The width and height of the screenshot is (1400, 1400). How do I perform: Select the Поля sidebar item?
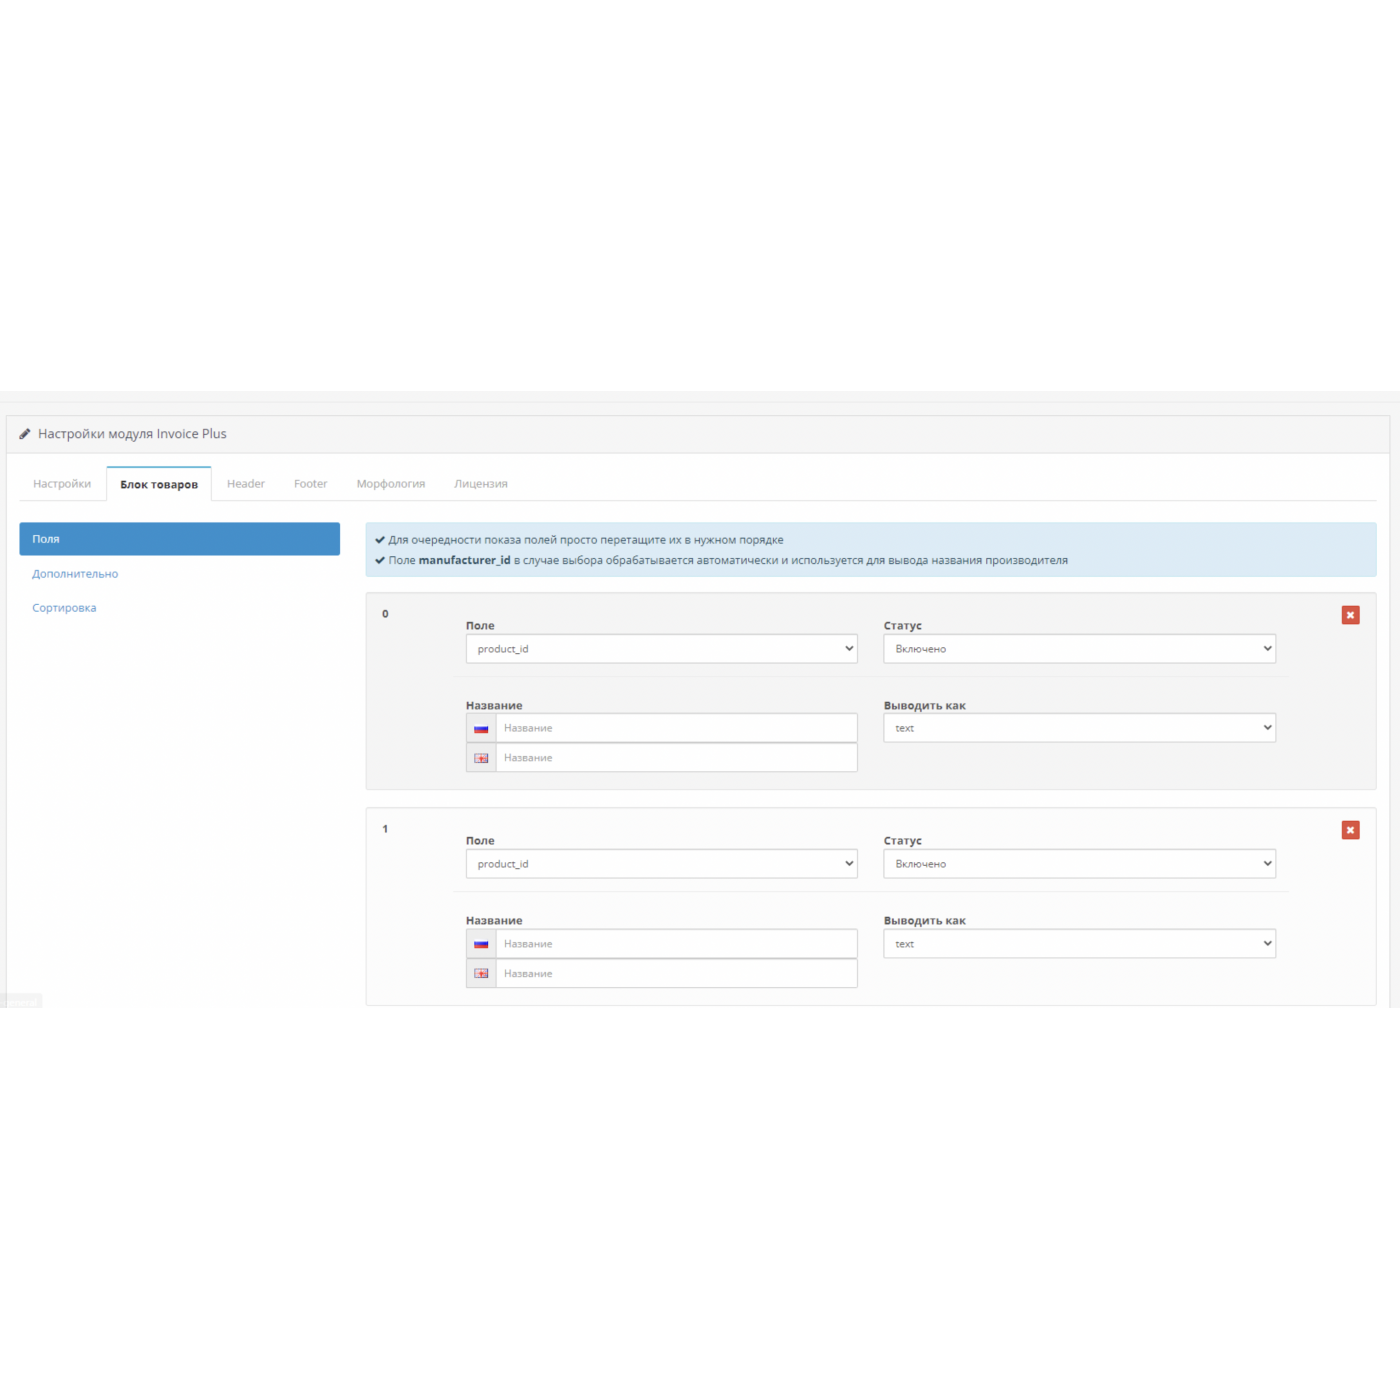click(x=179, y=539)
